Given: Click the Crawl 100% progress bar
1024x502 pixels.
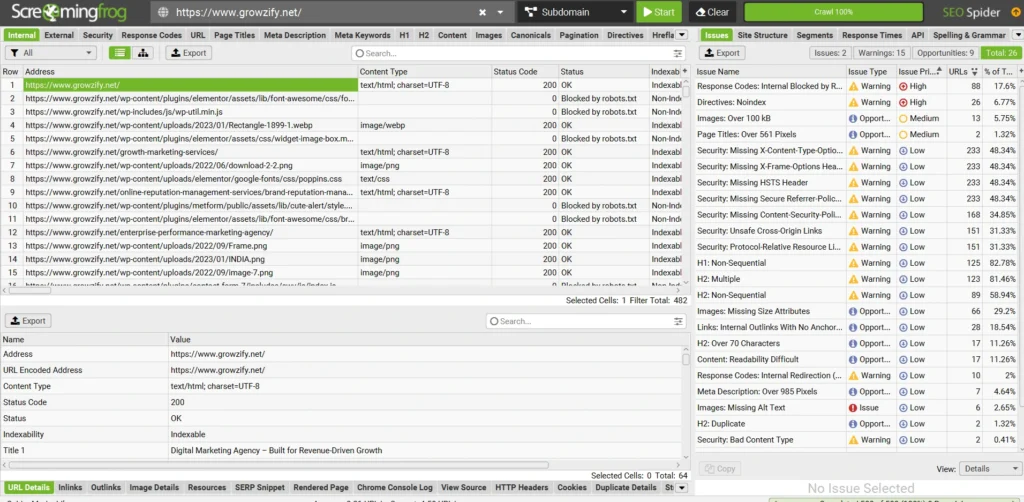Looking at the screenshot, I should click(833, 12).
